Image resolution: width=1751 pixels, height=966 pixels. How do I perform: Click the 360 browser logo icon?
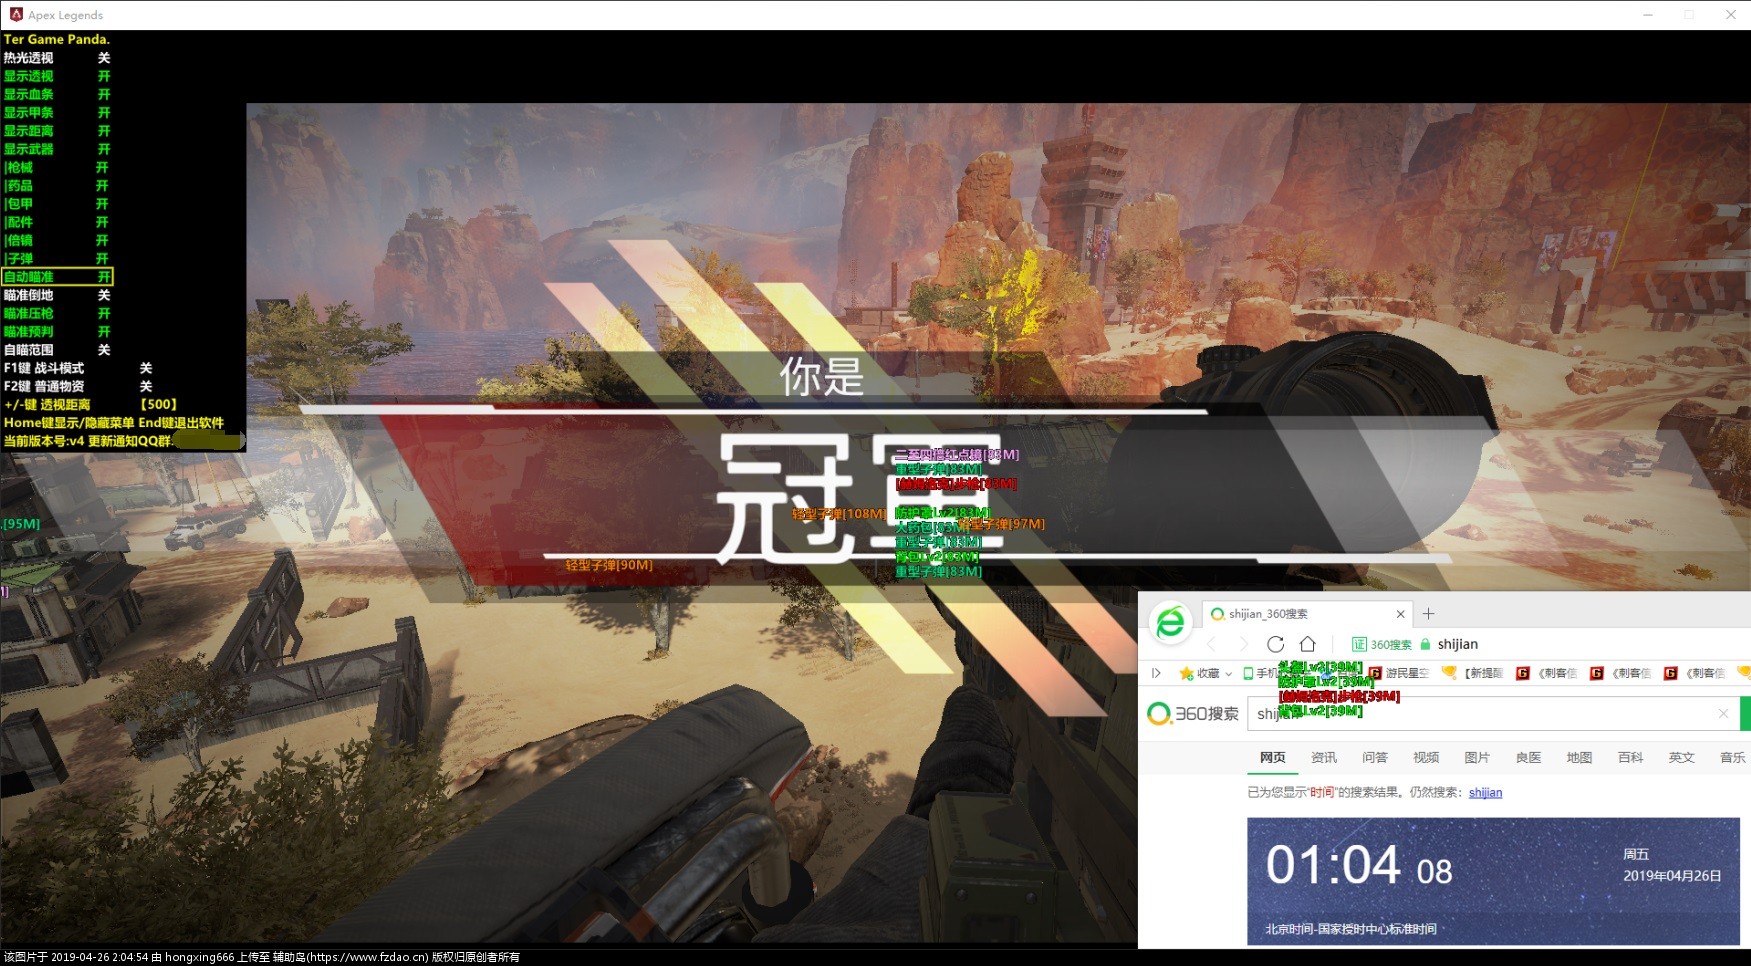pyautogui.click(x=1170, y=623)
